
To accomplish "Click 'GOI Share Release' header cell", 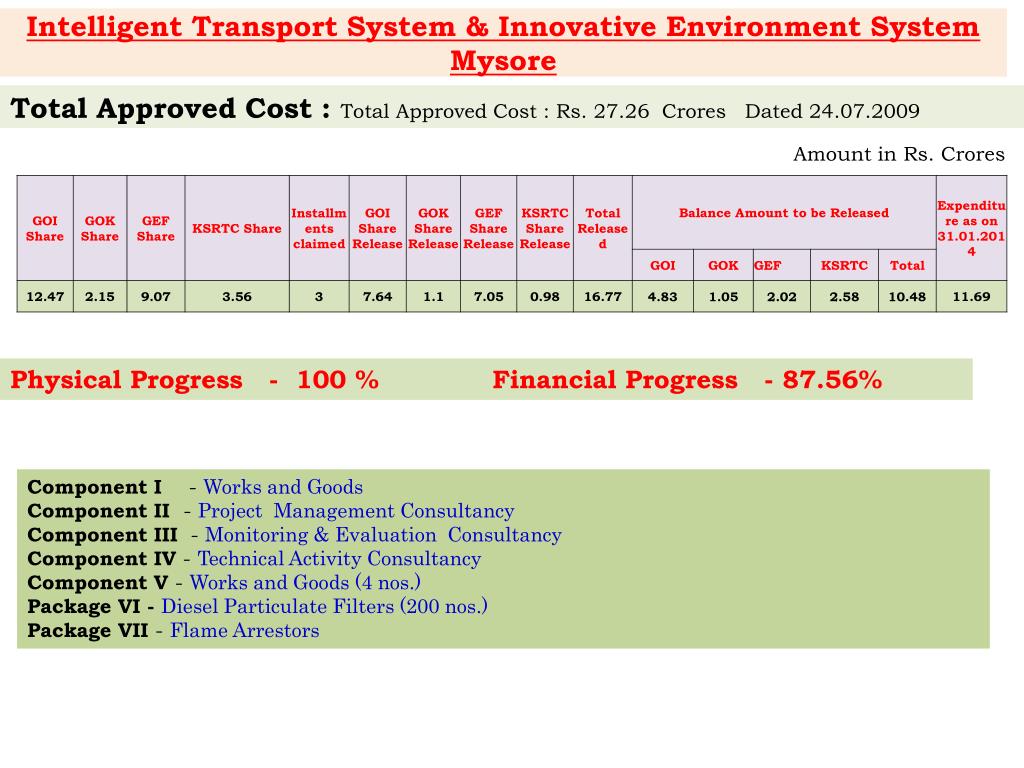I will 377,229.
